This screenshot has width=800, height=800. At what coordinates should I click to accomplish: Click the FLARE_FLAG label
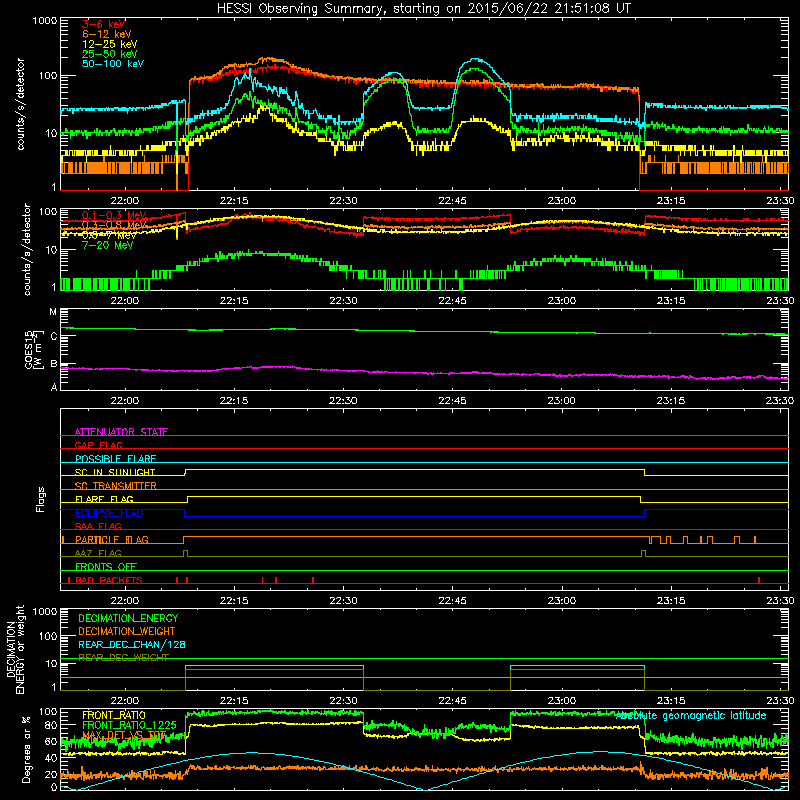coord(104,499)
